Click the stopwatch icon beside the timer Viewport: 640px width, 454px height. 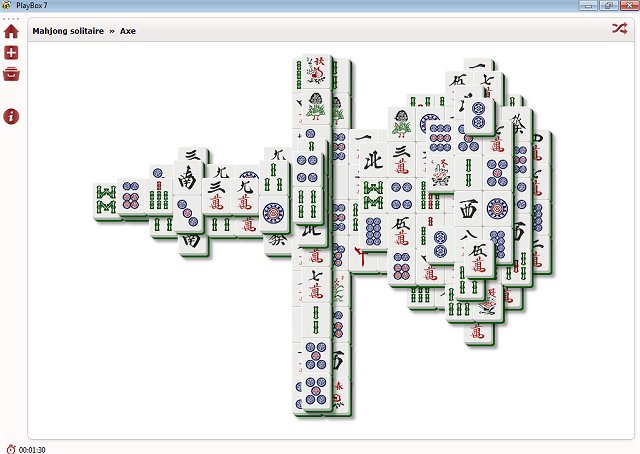tap(11, 449)
